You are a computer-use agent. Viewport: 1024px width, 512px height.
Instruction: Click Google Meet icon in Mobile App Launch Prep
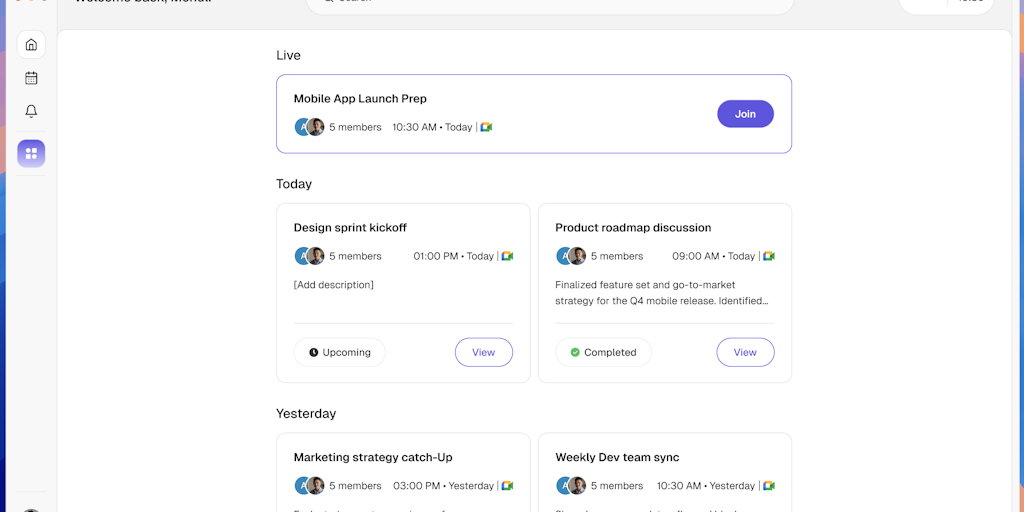(486, 127)
